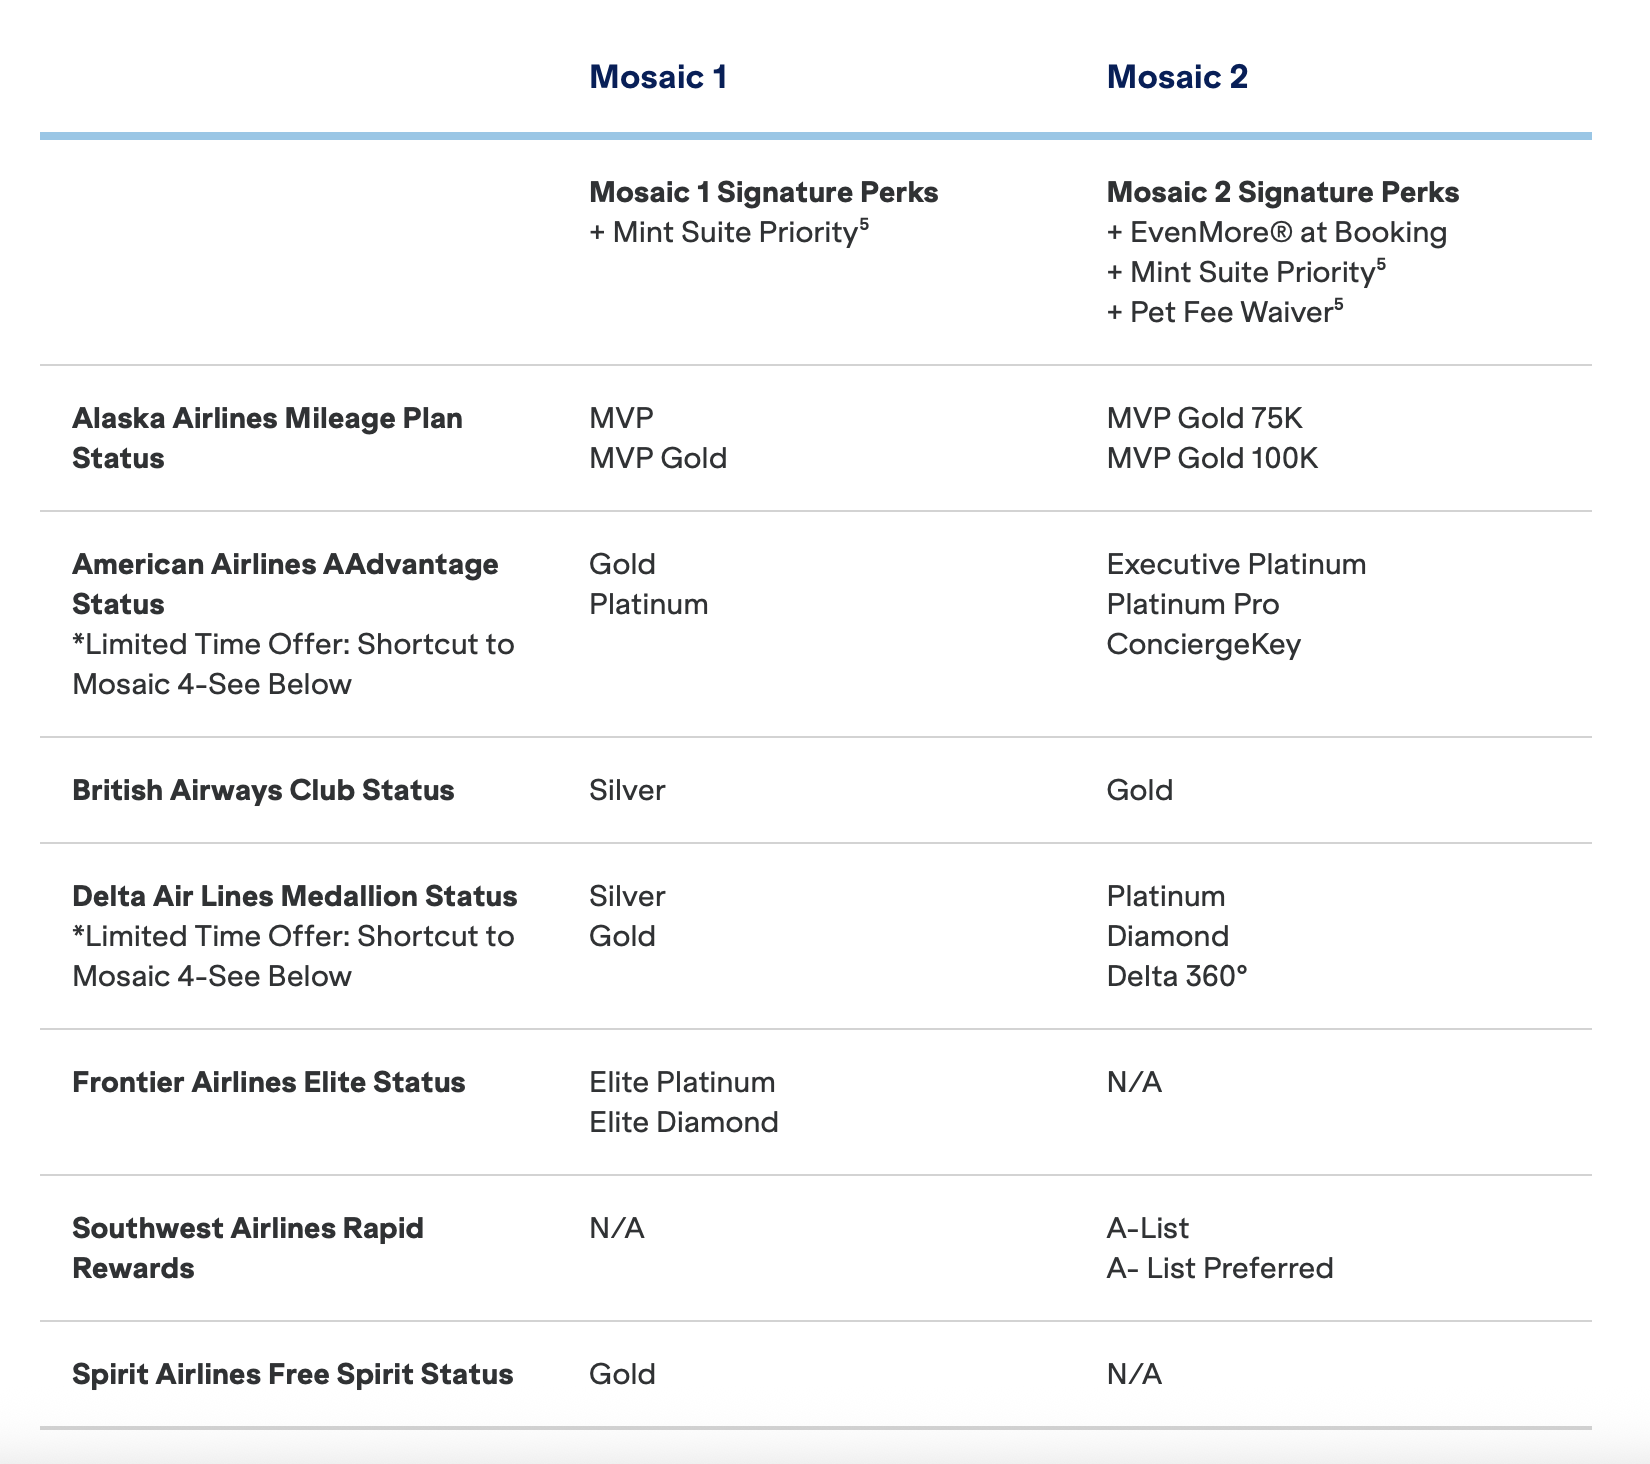The width and height of the screenshot is (1650, 1464).
Task: Click Gold in Spirit Airlines row
Action: click(x=622, y=1374)
